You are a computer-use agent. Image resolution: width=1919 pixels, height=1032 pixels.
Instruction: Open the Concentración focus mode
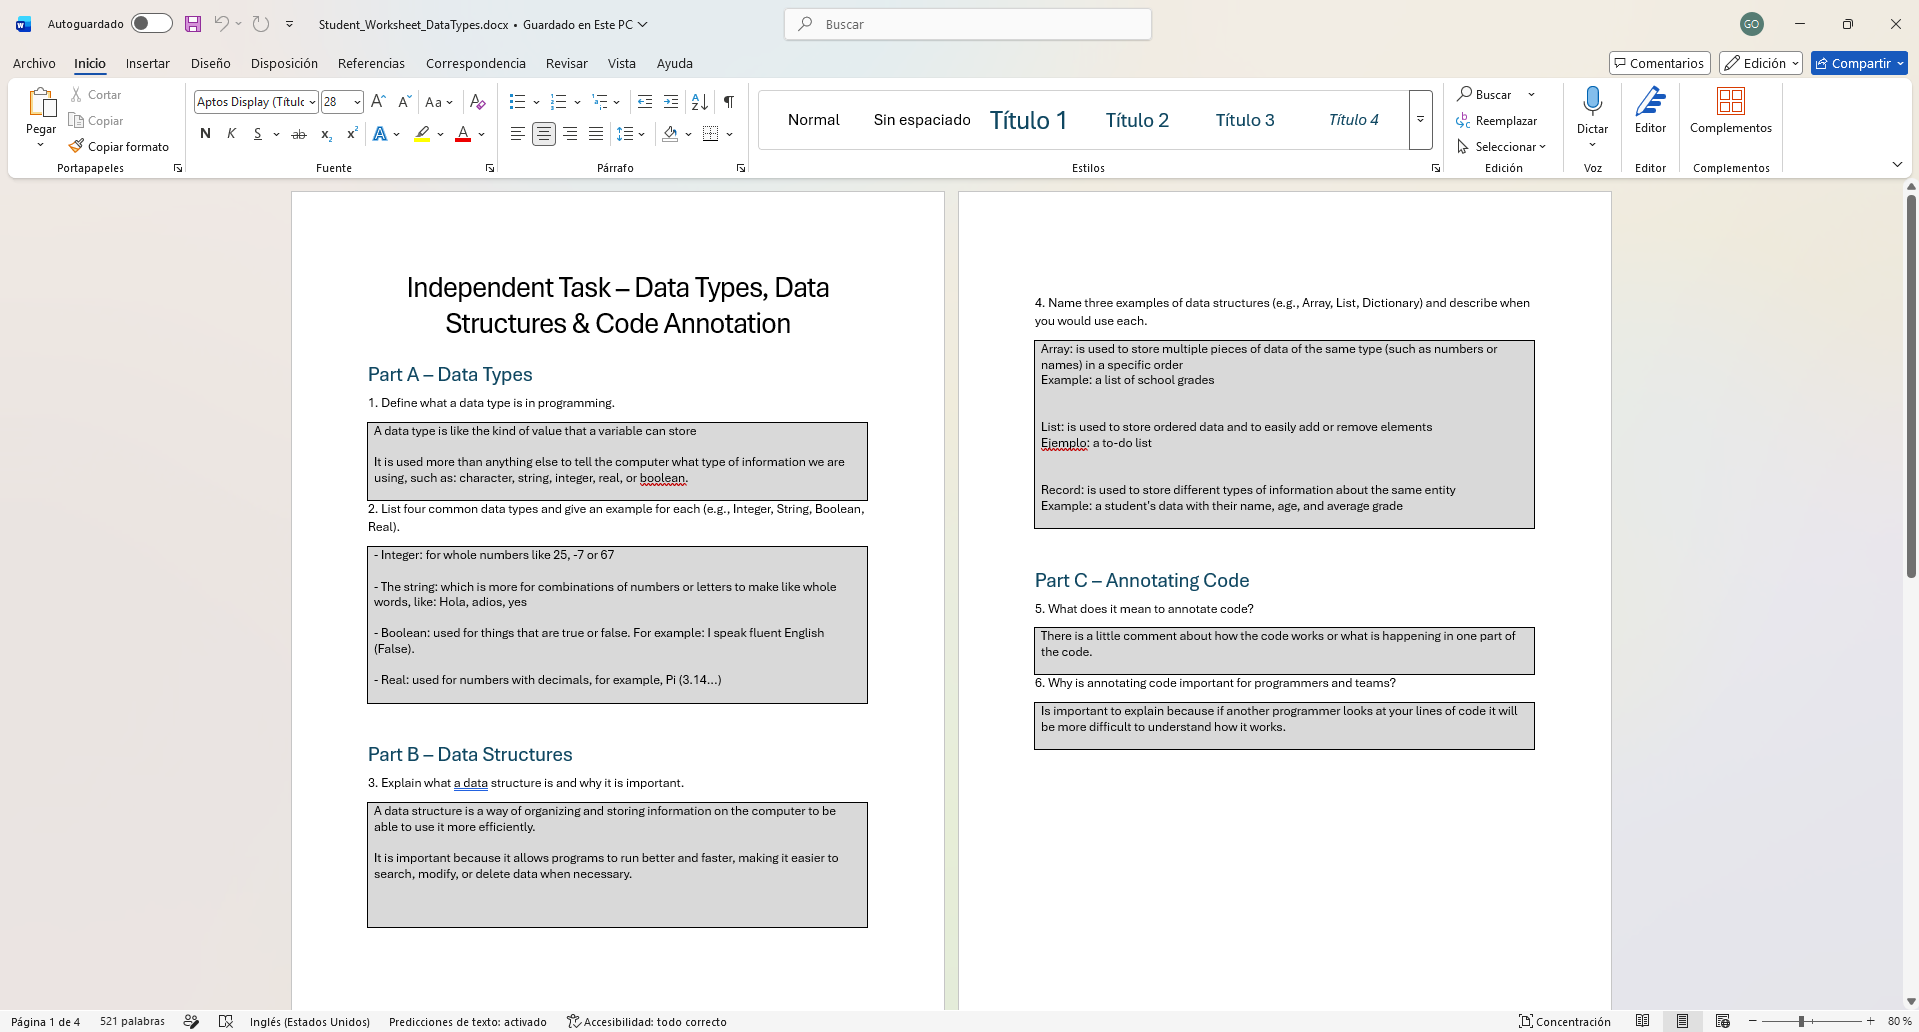1565,1021
